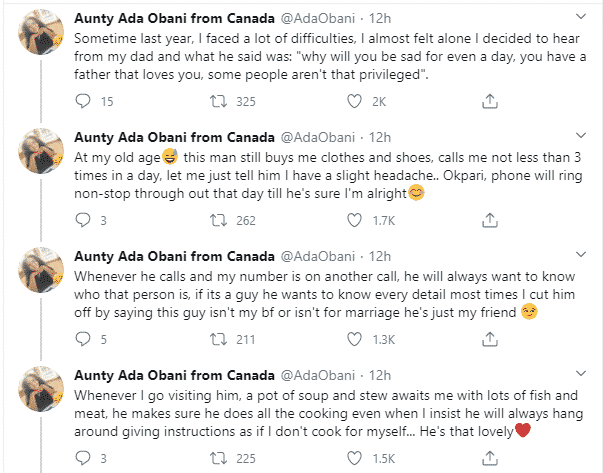Reply to the tweet about difficulties last year

click(83, 101)
